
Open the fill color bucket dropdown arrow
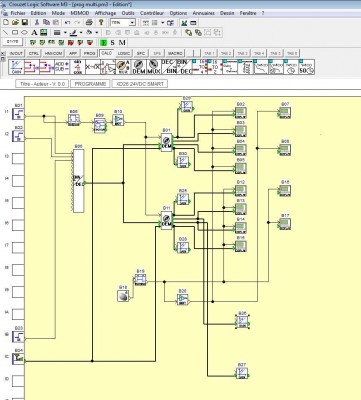97,33
